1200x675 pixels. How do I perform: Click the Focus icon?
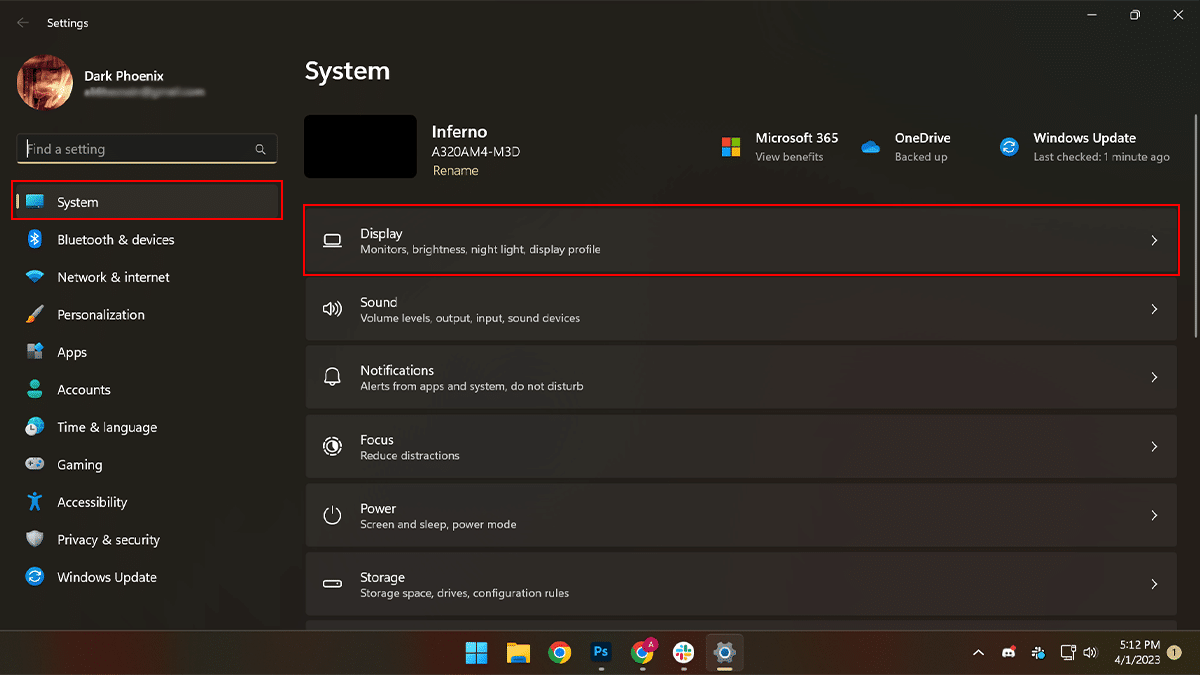332,446
